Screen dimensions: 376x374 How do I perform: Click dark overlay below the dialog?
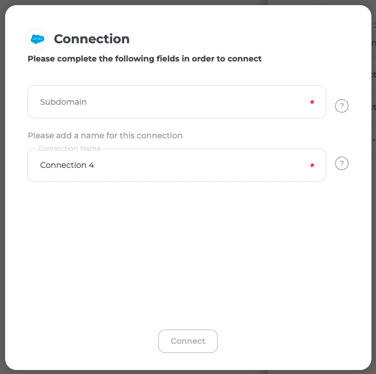tap(188, 372)
